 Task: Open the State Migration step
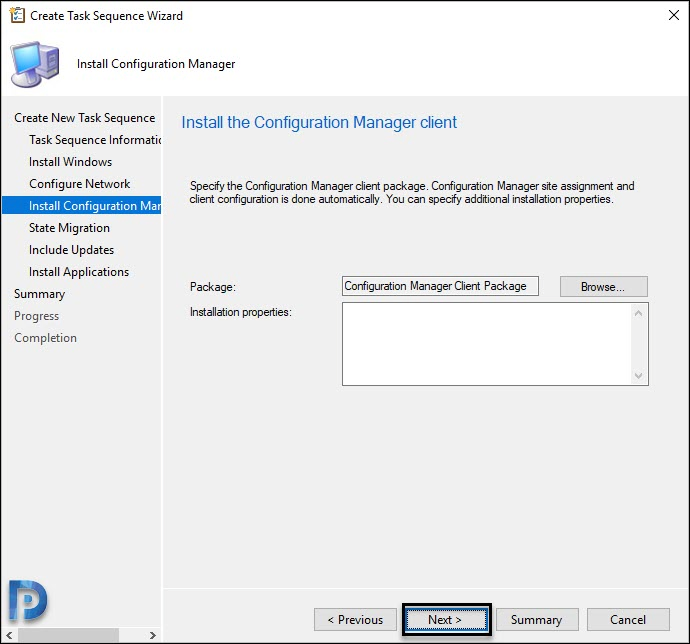pos(70,228)
